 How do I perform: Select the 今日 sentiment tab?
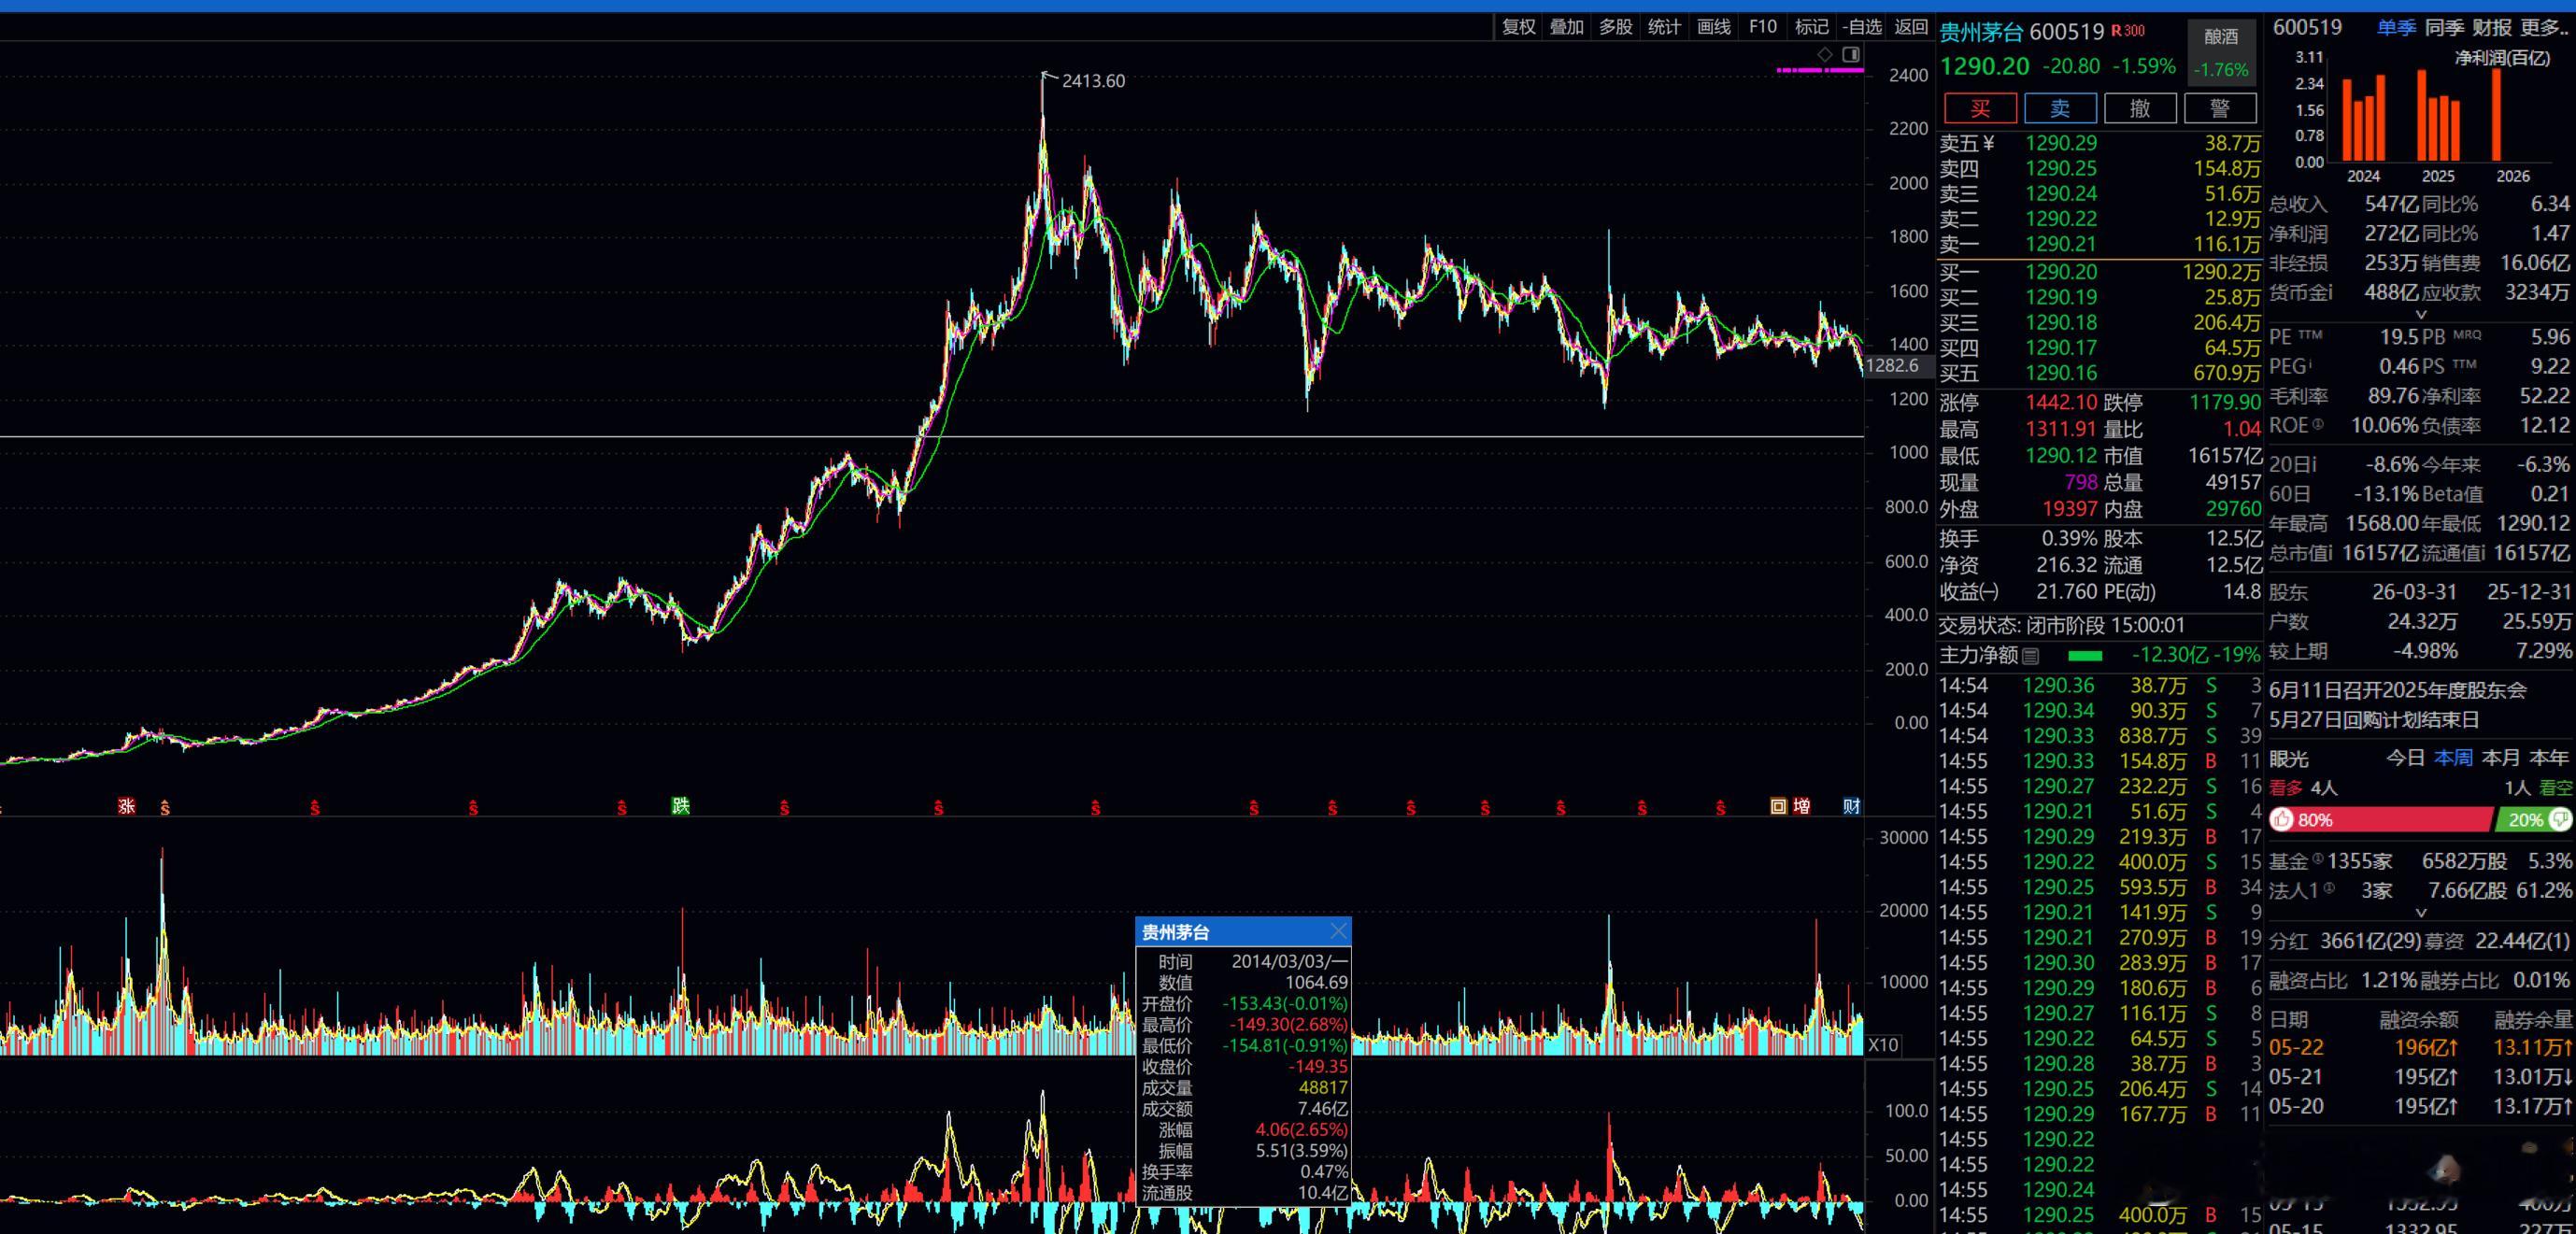point(2405,758)
